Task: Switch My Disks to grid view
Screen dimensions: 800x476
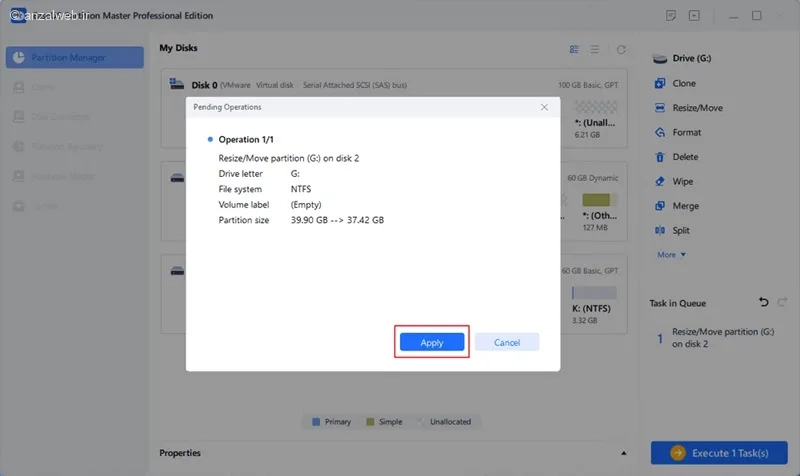Action: click(x=574, y=49)
